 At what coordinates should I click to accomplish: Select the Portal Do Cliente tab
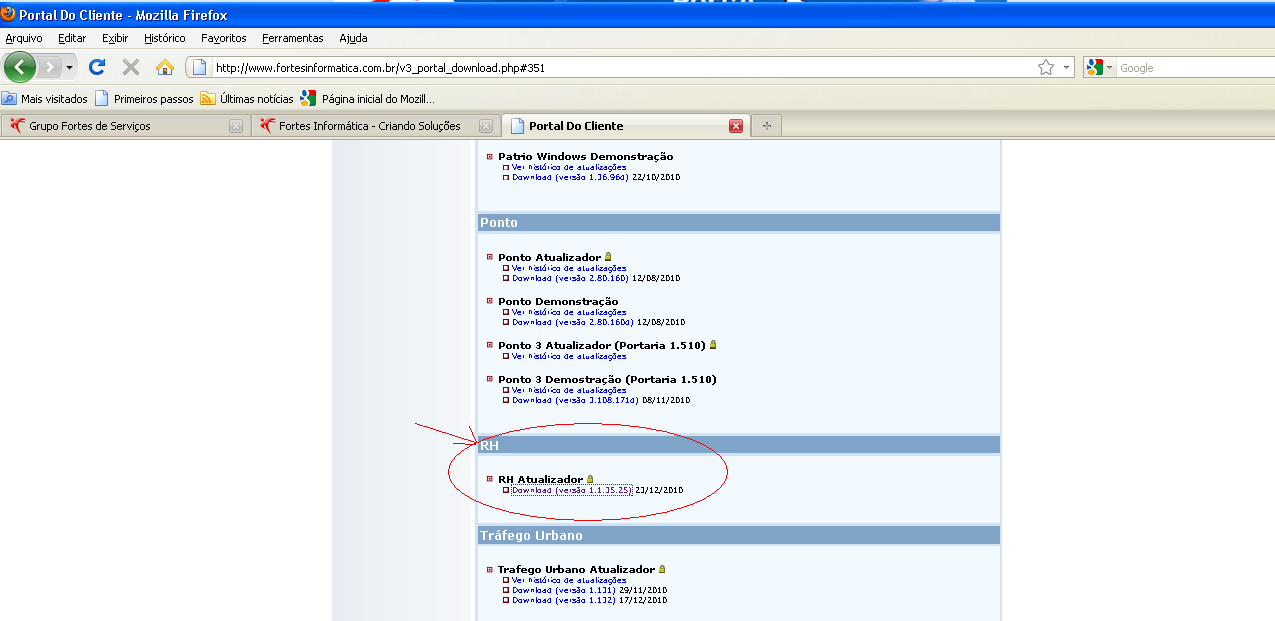pyautogui.click(x=625, y=126)
